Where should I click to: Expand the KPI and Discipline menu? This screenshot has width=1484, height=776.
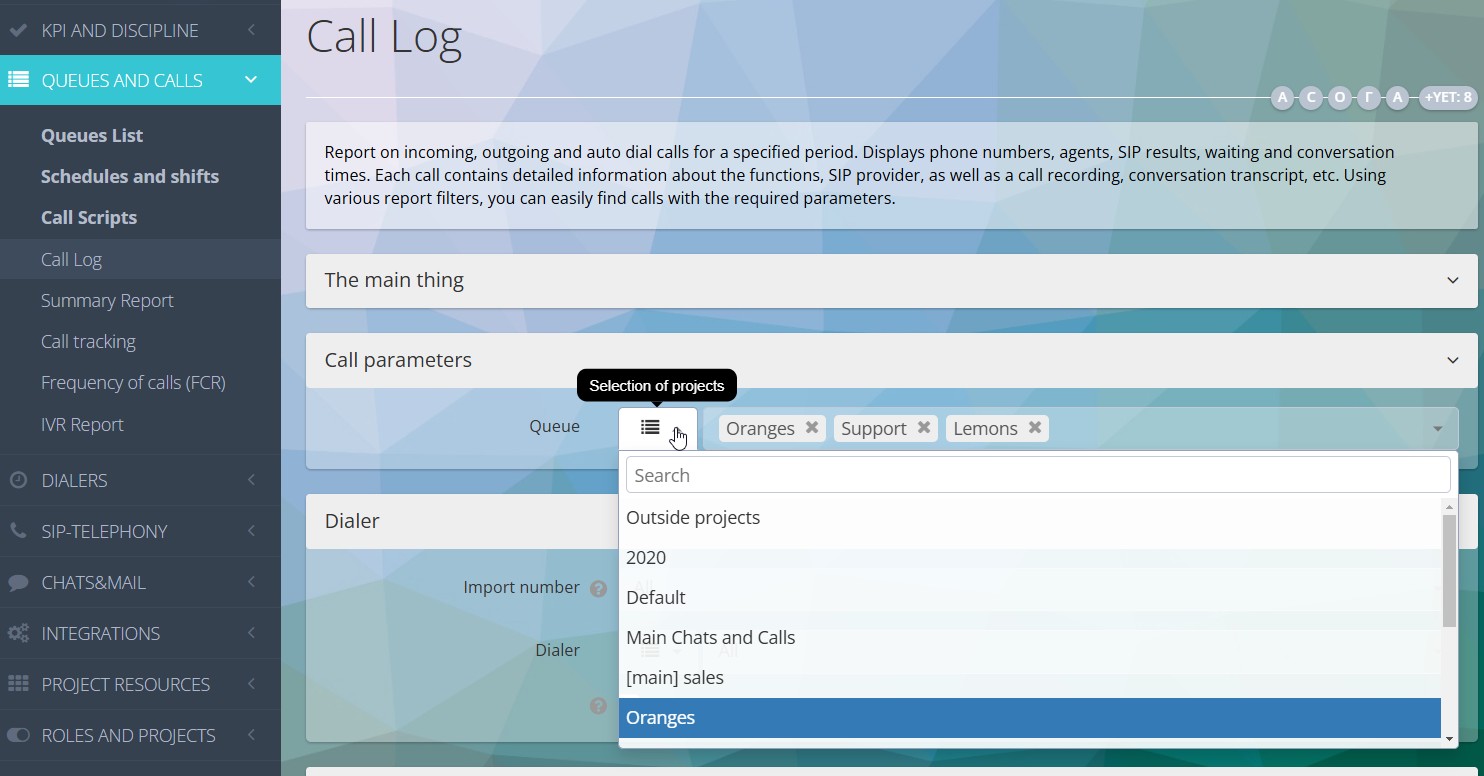tap(251, 30)
